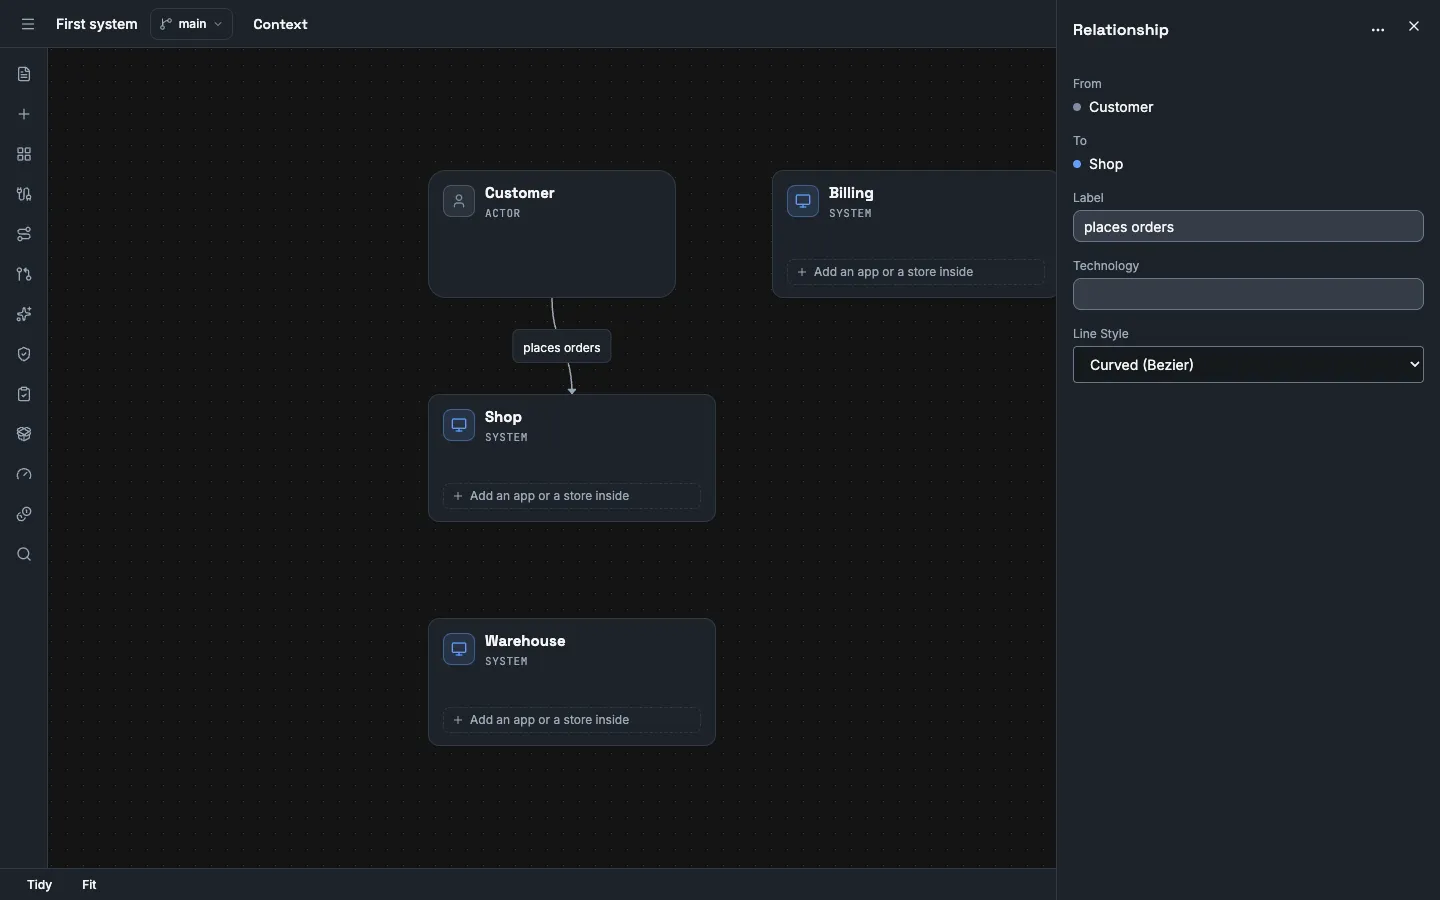Open the connectors icon below the grid icon
This screenshot has width=1440, height=900.
pos(24,194)
